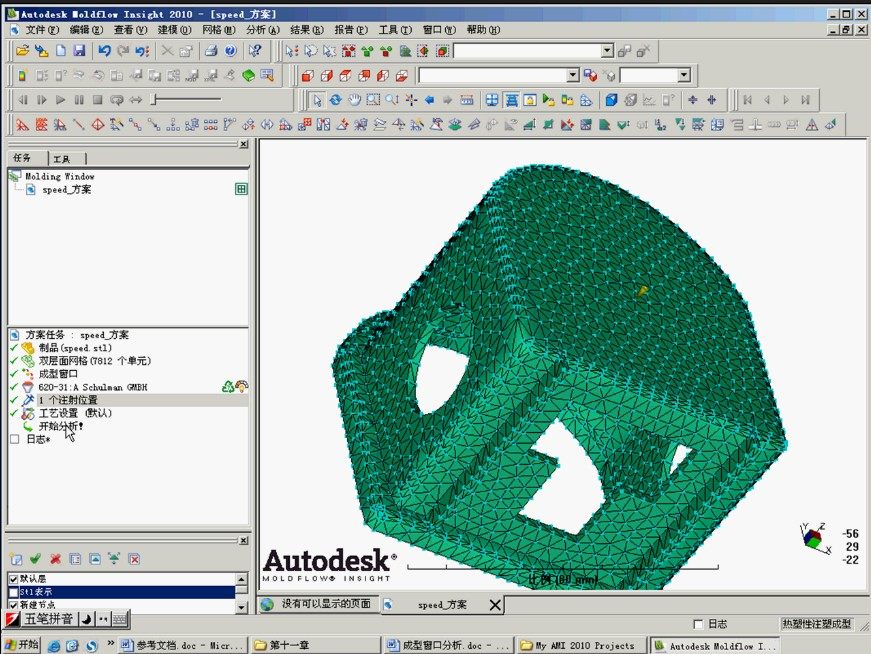871x654 pixels.
Task: Switch to 参考文档.doc taskbar window
Action: point(182,646)
